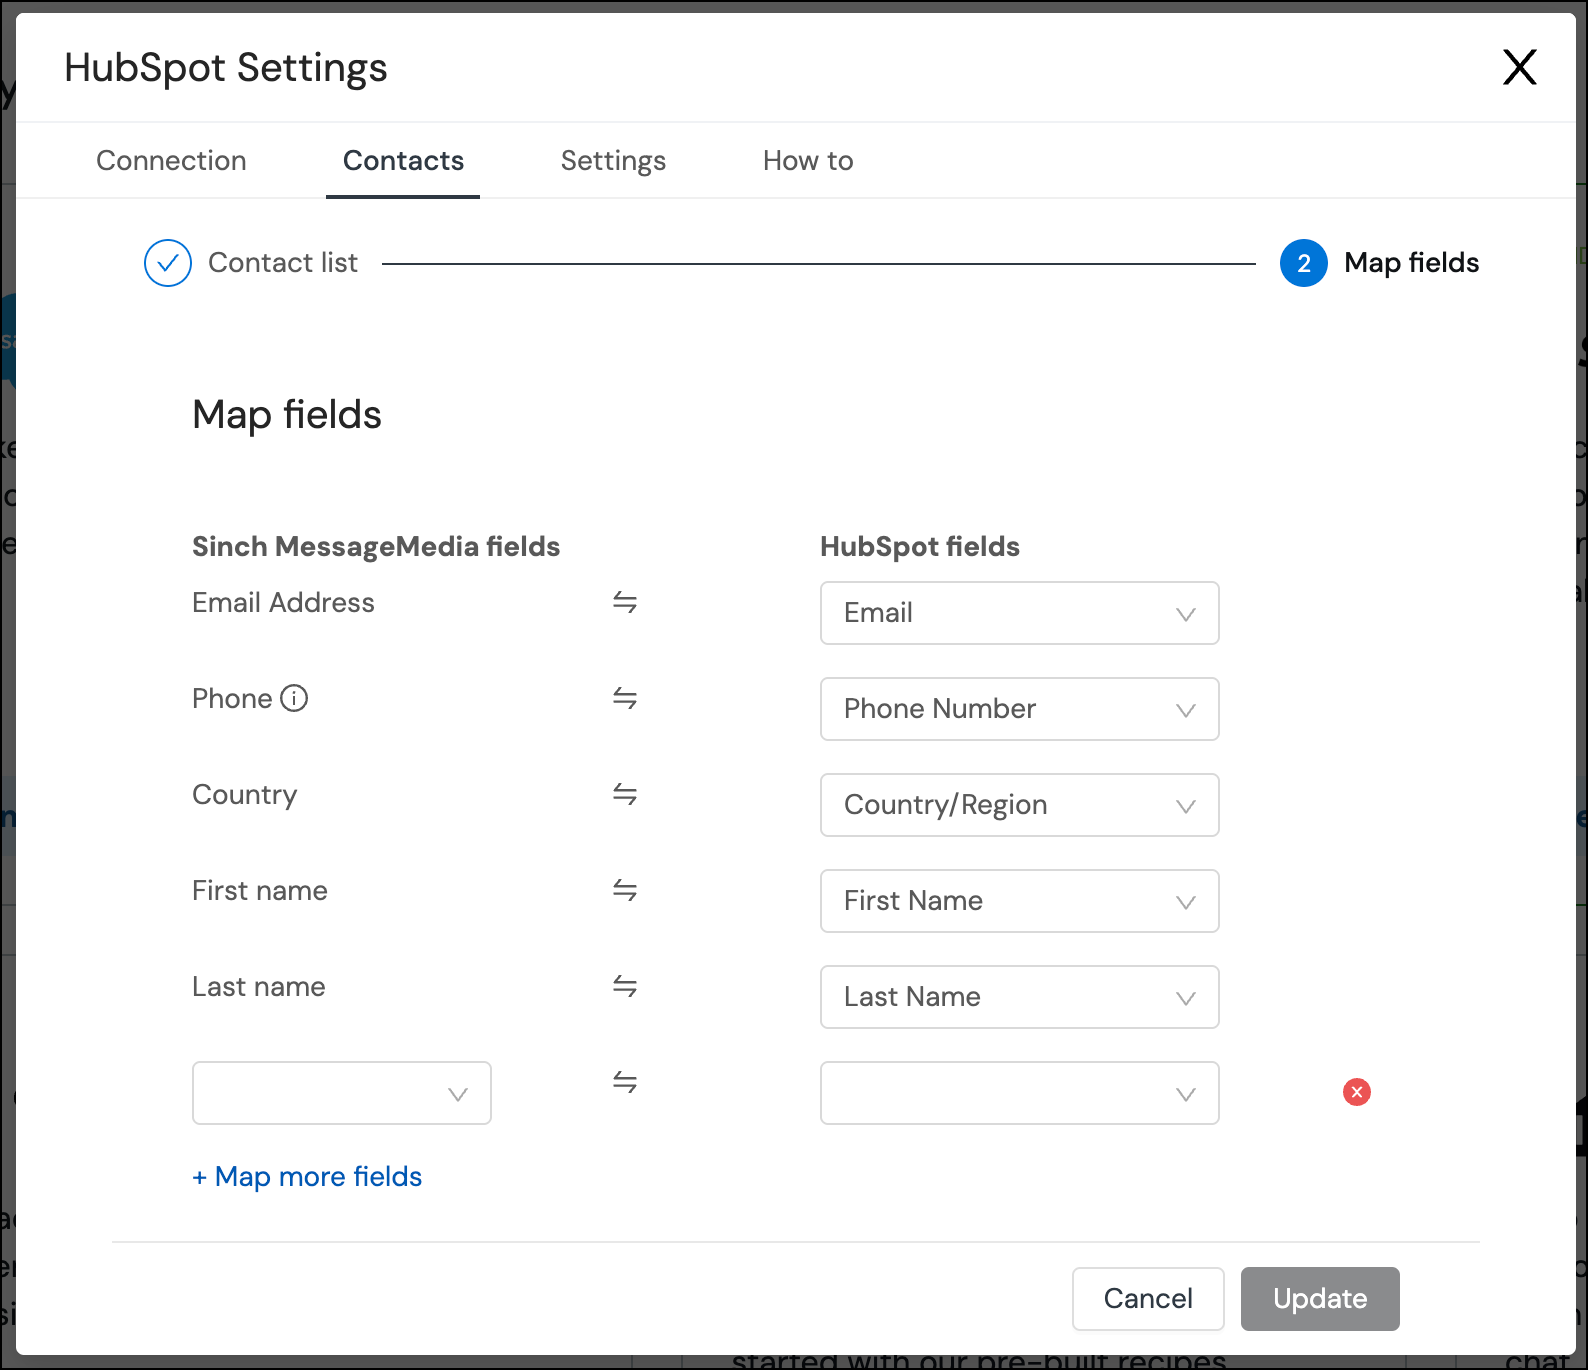Select the Map fields step 2 indicator
This screenshot has width=1588, height=1370.
point(1304,263)
